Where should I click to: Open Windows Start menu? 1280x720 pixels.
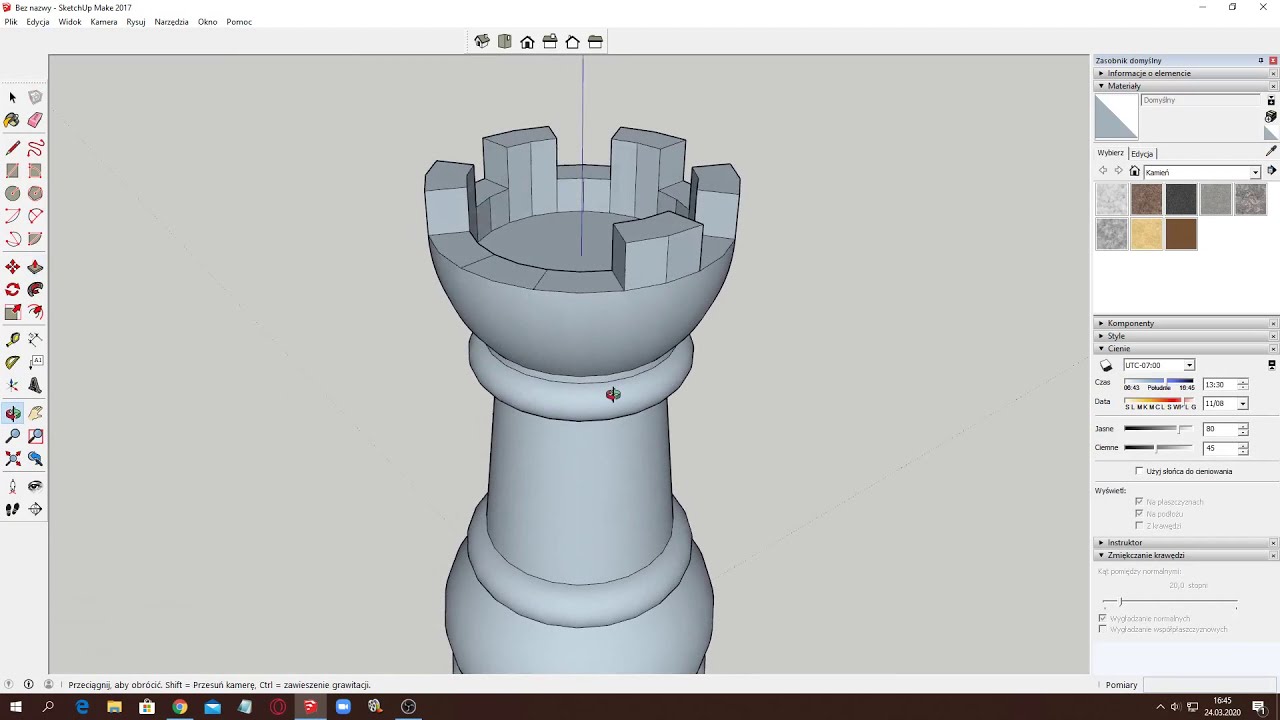click(15, 707)
